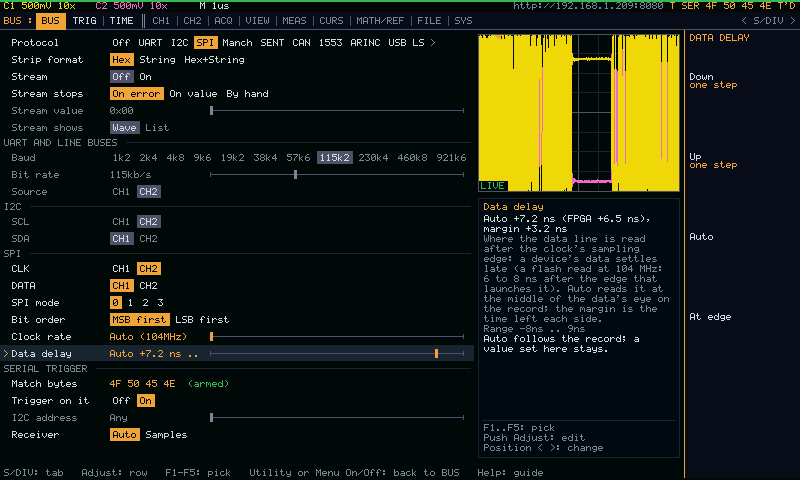Choose String strip format
Screen dimensions: 800x480
[157, 60]
